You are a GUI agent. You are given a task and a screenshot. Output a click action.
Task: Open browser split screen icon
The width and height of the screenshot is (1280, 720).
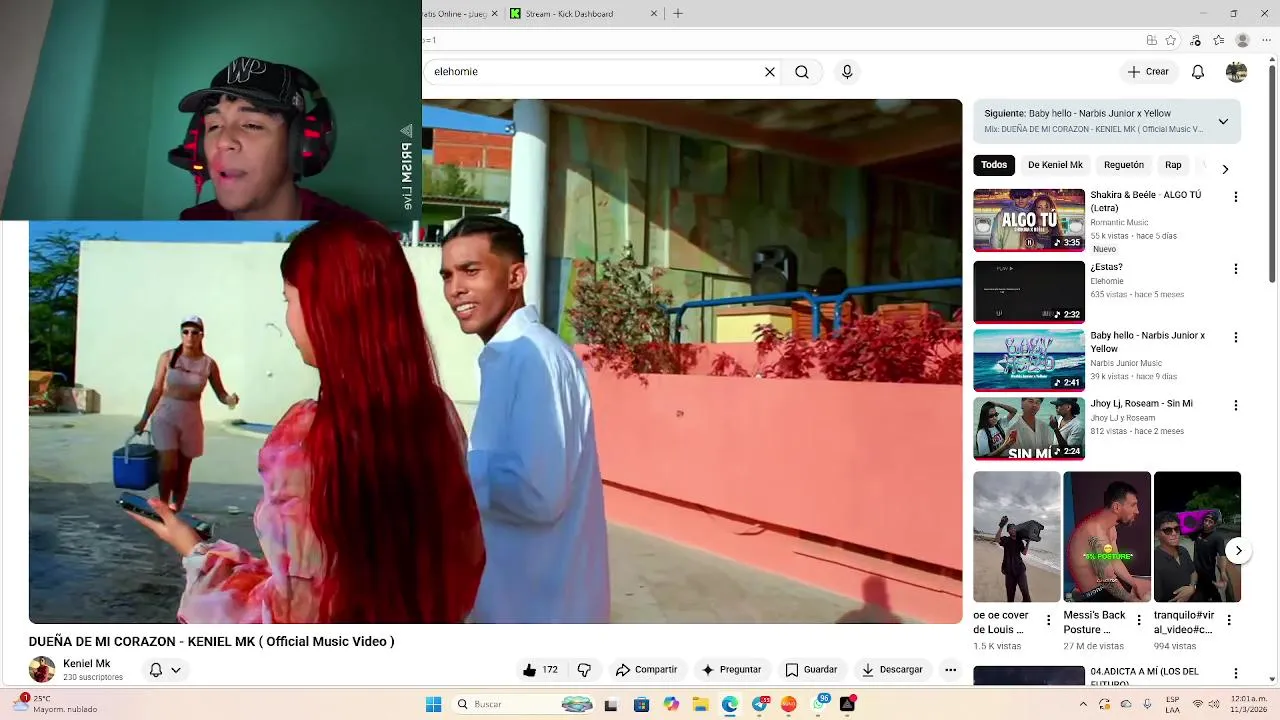pos(1152,40)
